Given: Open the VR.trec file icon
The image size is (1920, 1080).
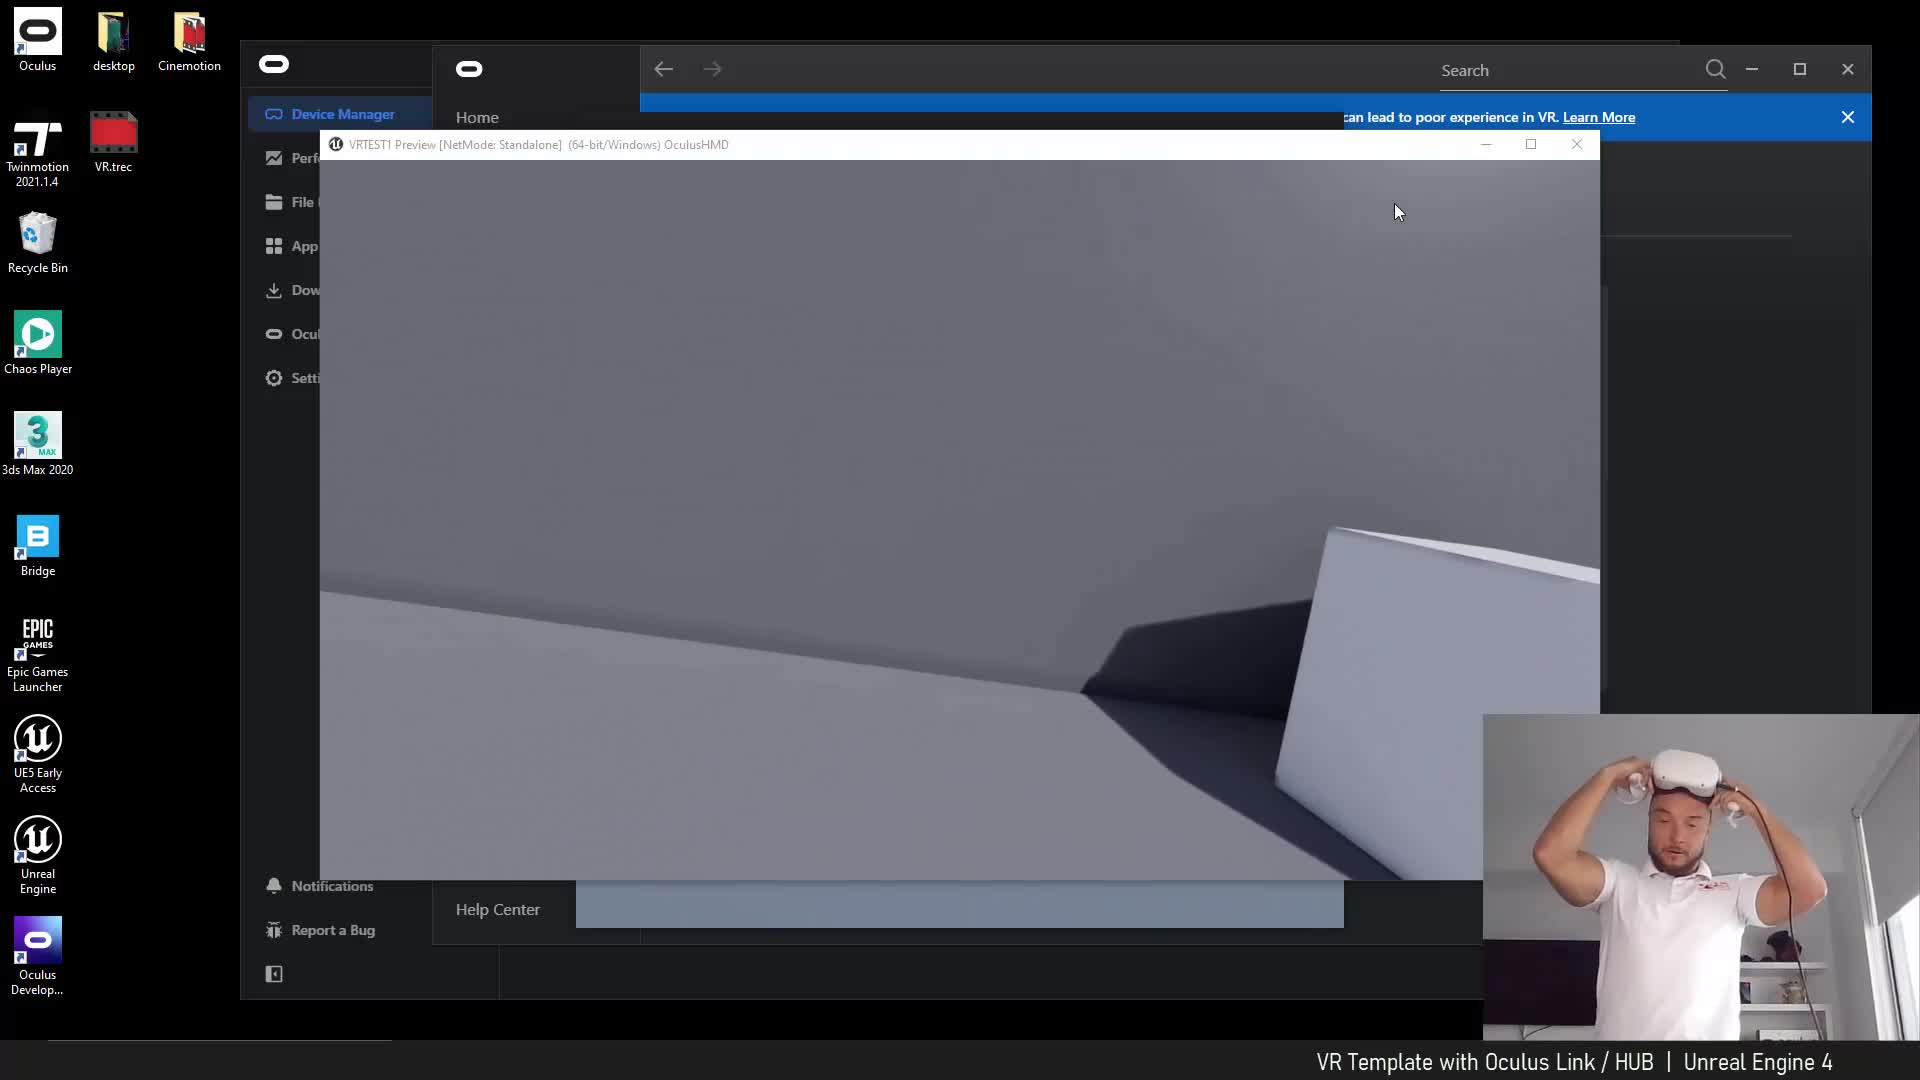Looking at the screenshot, I should click(113, 142).
